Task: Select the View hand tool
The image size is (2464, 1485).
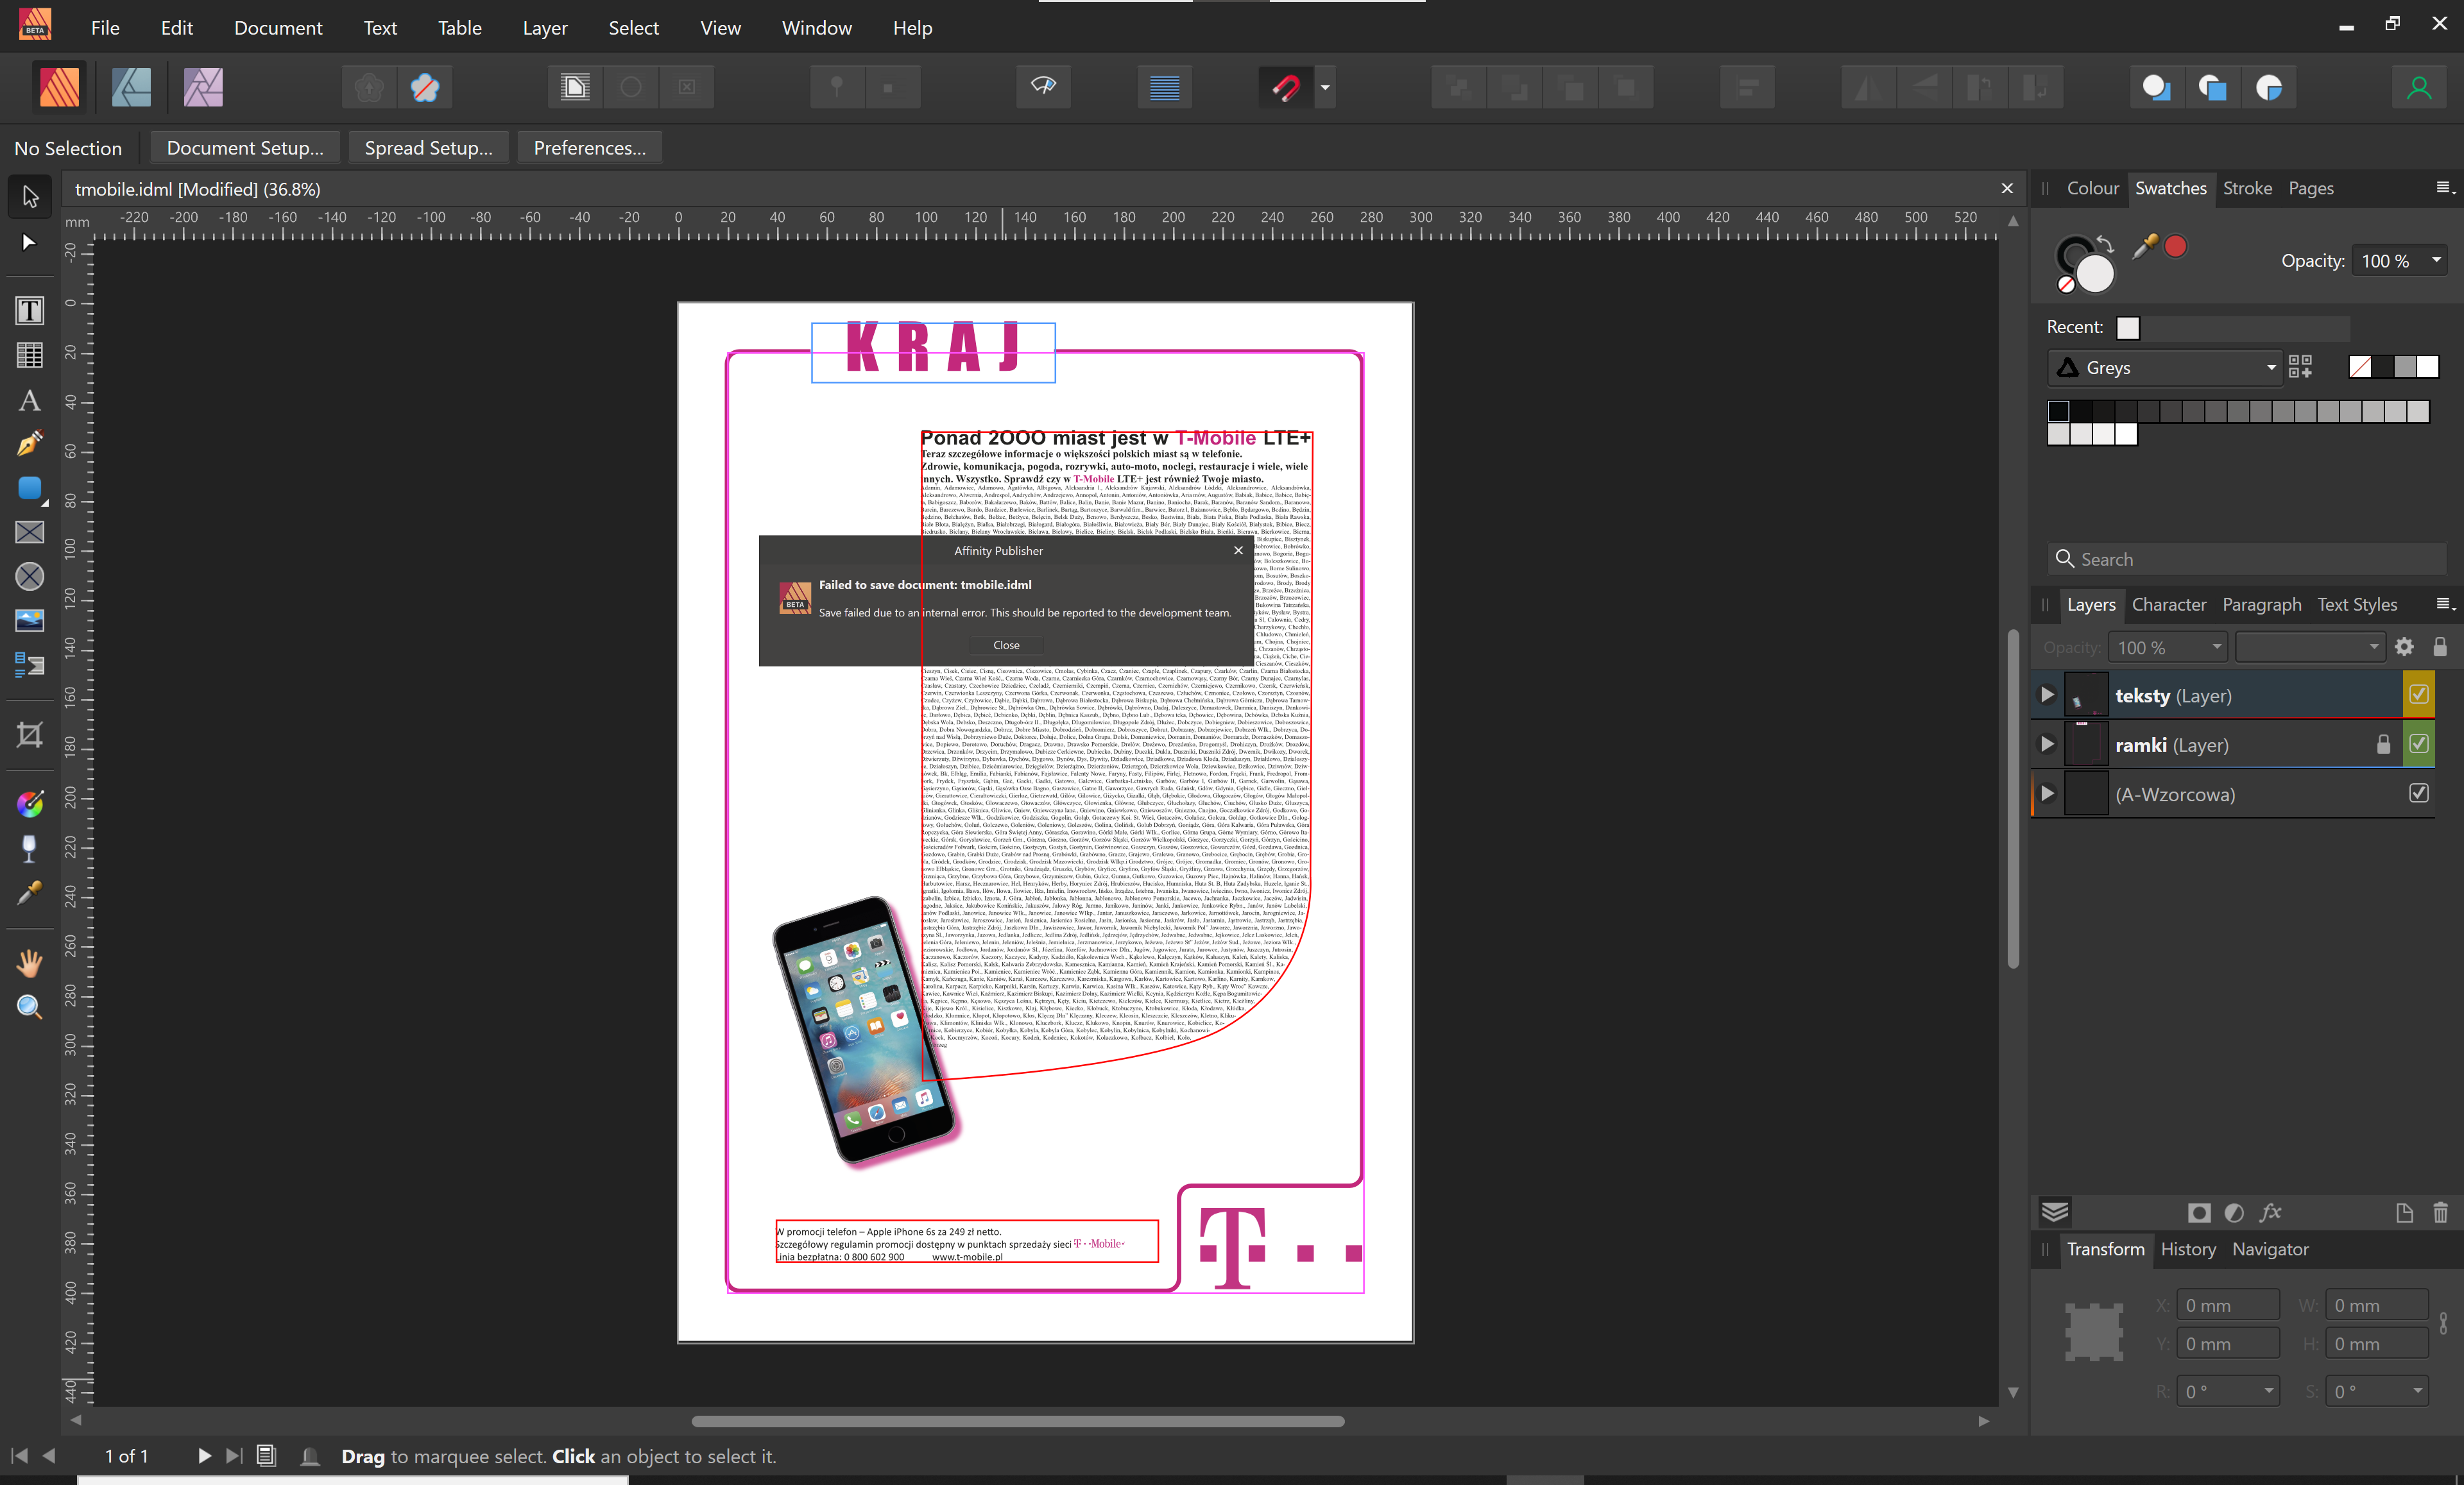Action: coord(30,962)
